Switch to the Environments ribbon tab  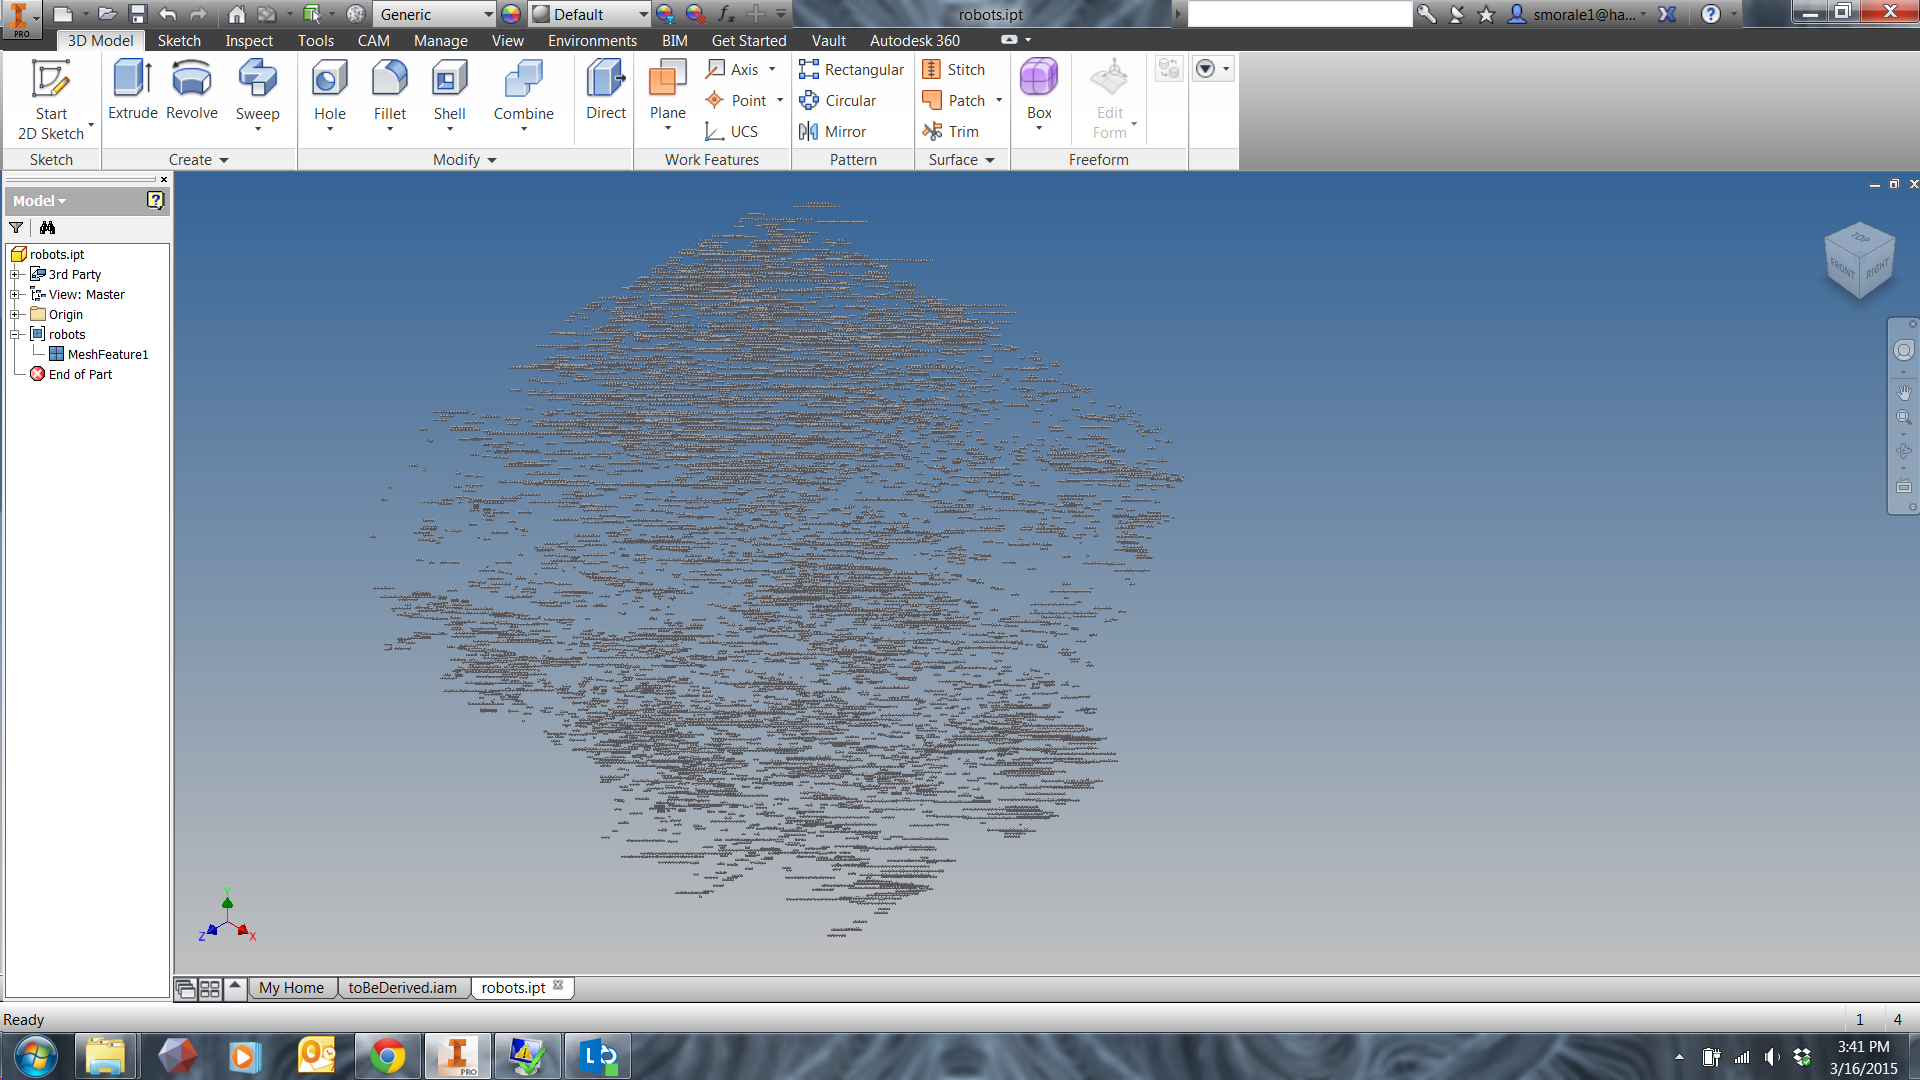pyautogui.click(x=592, y=40)
